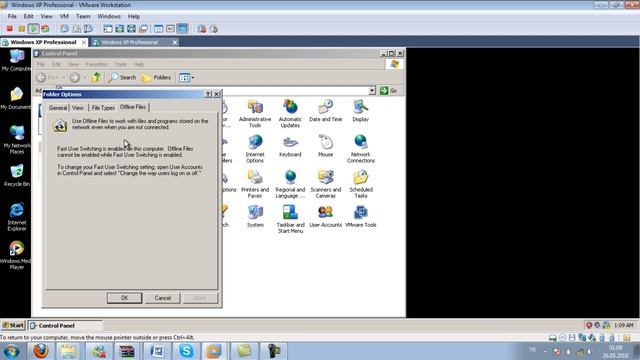The height and width of the screenshot is (360, 640).
Task: Click the Take Snapshot icon in VMware toolbar
Action: pos(64,29)
